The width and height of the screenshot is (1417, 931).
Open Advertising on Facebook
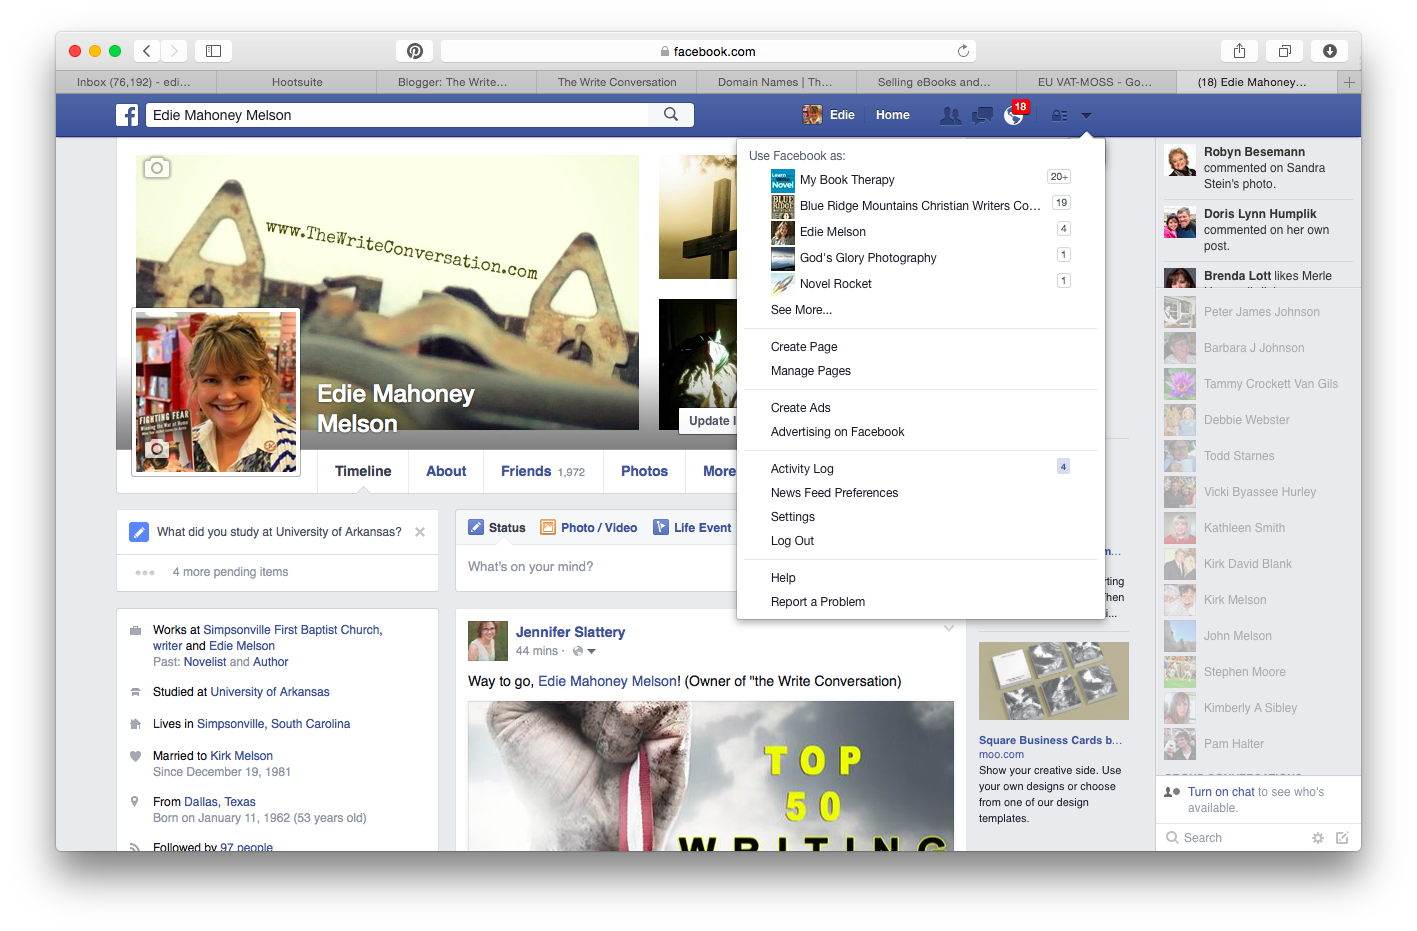pos(838,432)
